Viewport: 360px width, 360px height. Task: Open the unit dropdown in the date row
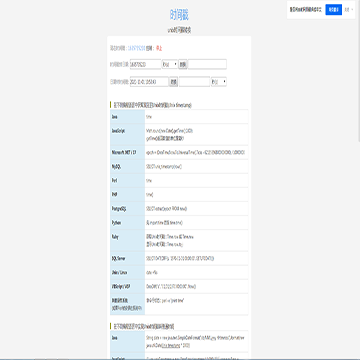pyautogui.click(x=219, y=82)
